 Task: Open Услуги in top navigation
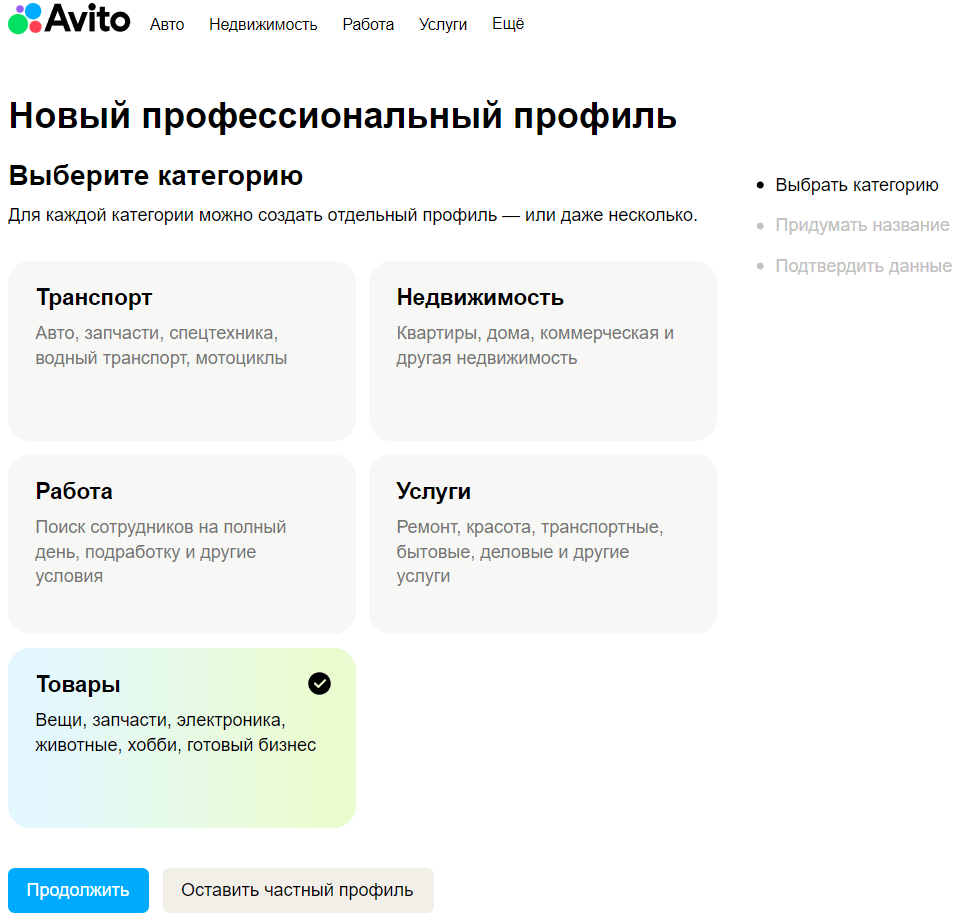click(x=443, y=25)
